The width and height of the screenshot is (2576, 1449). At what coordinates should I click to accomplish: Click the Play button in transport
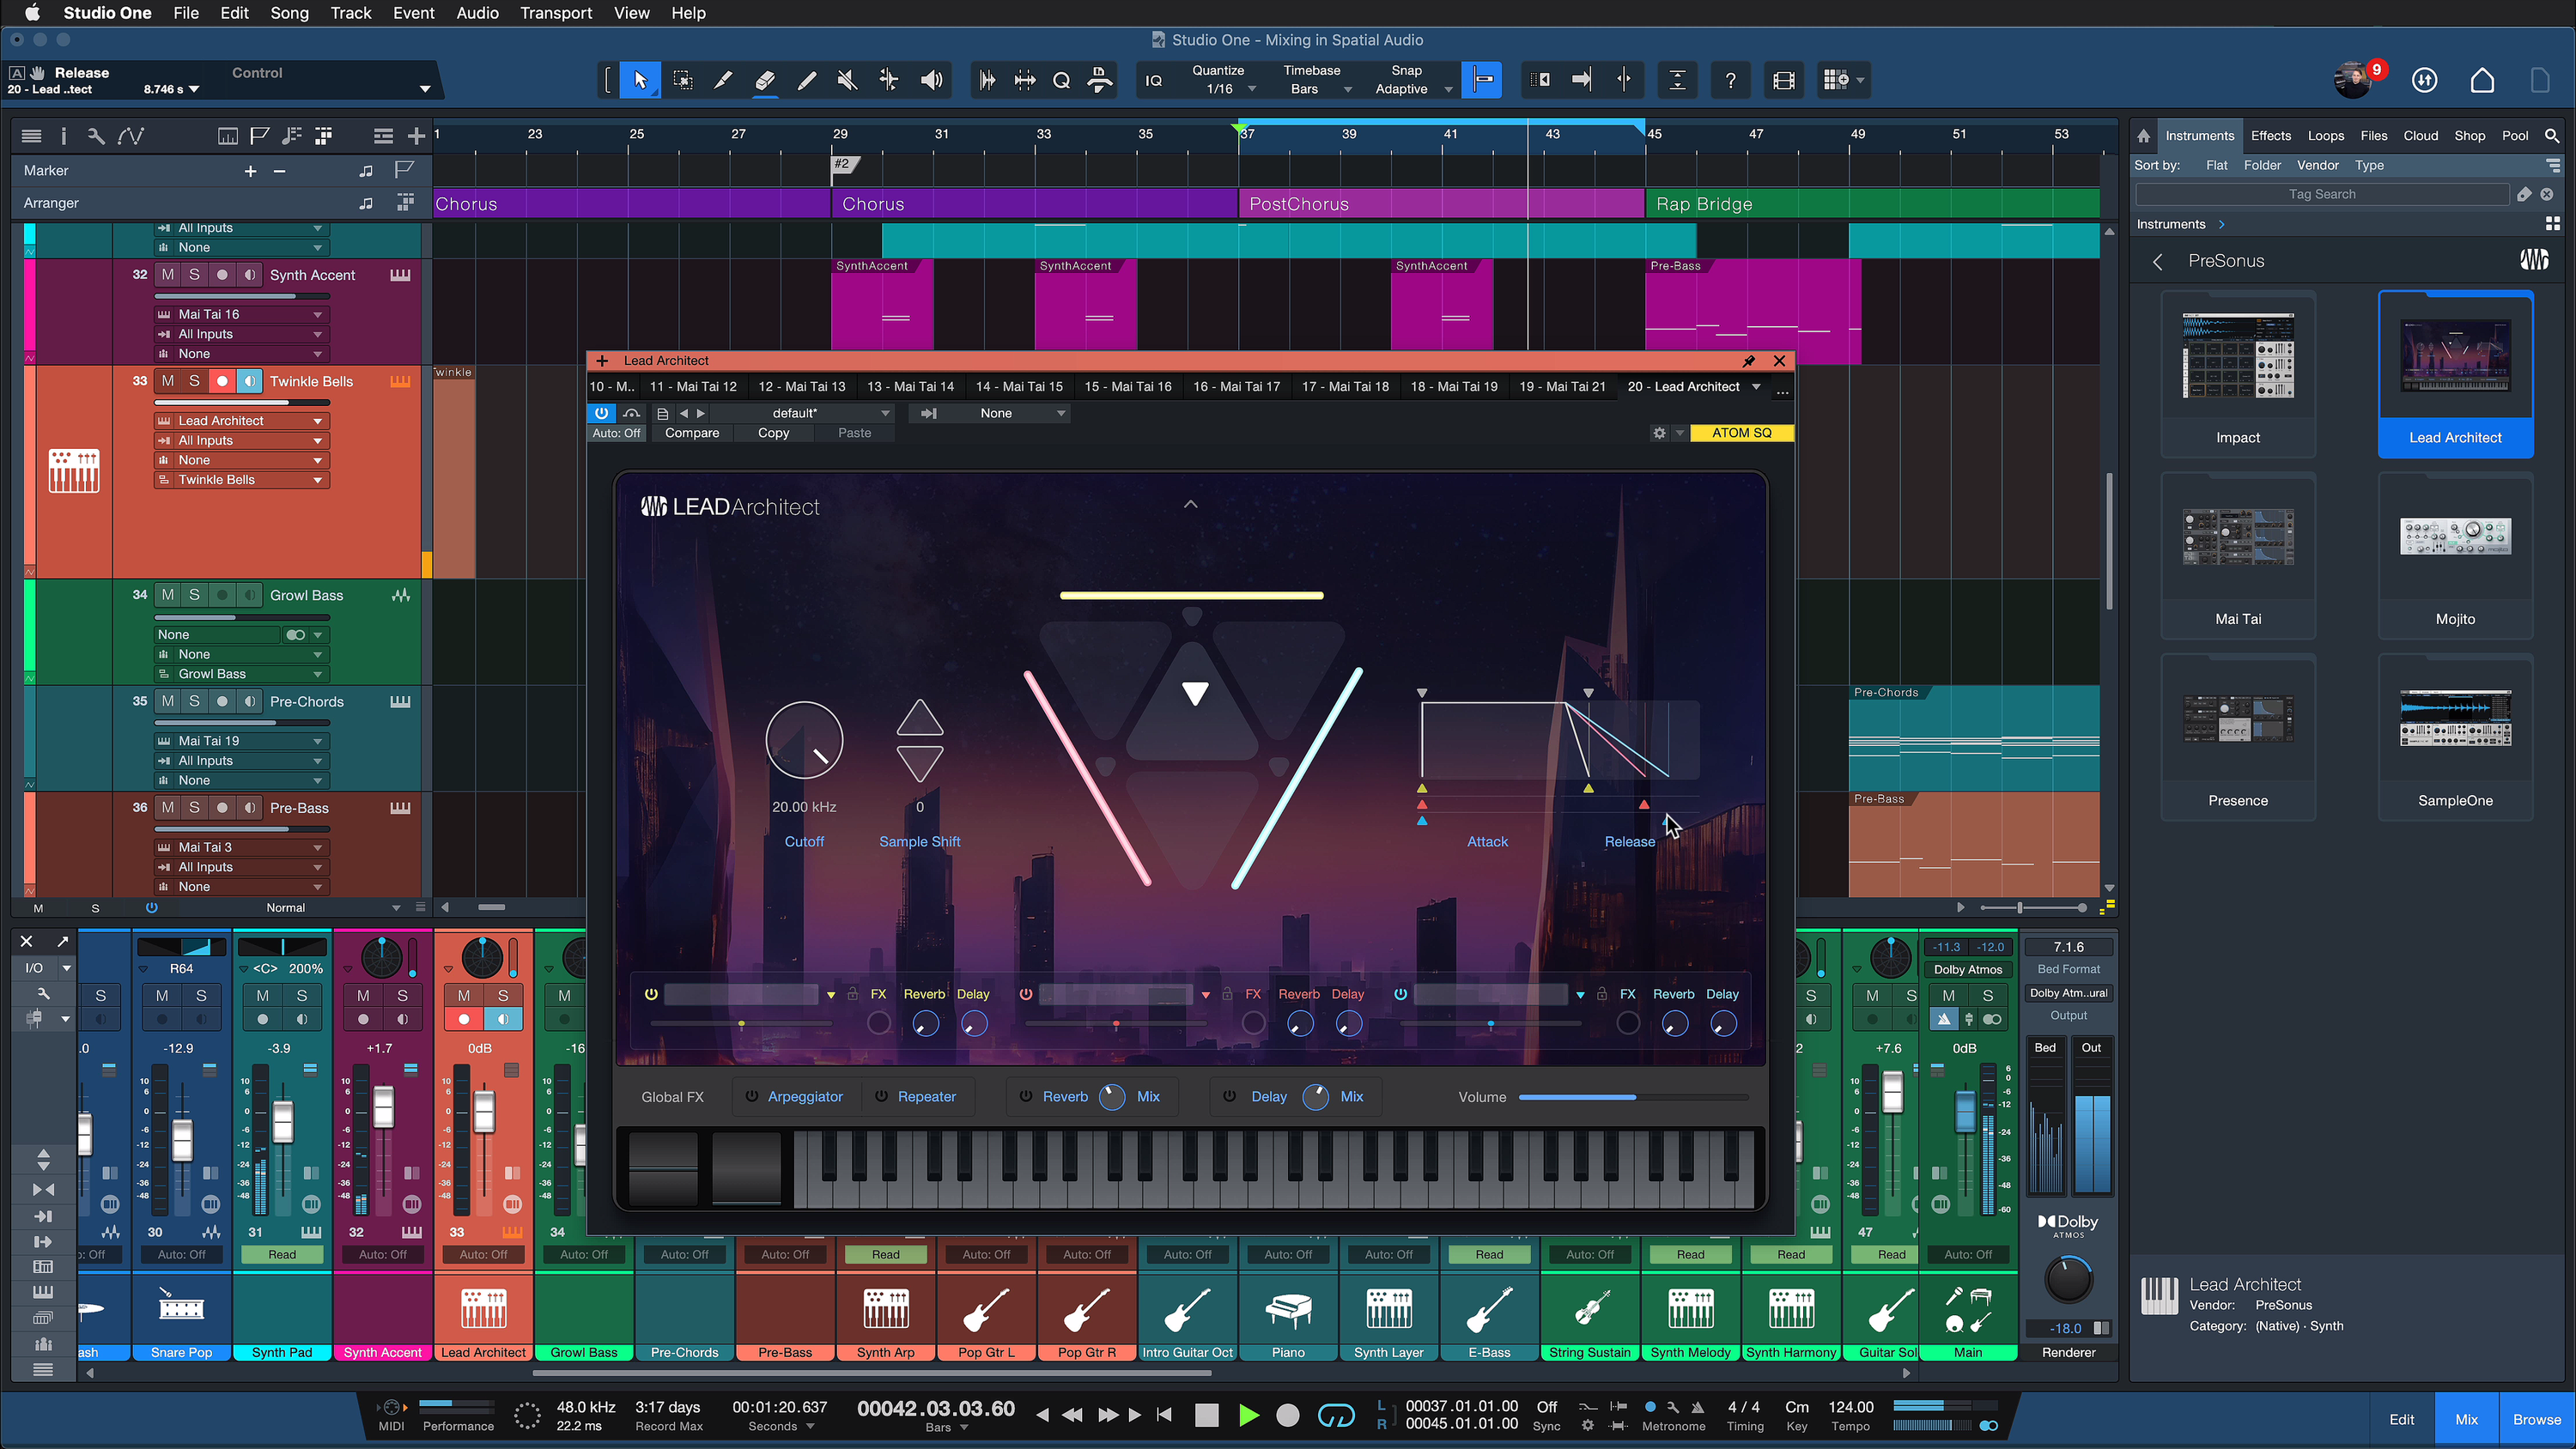[1248, 1415]
